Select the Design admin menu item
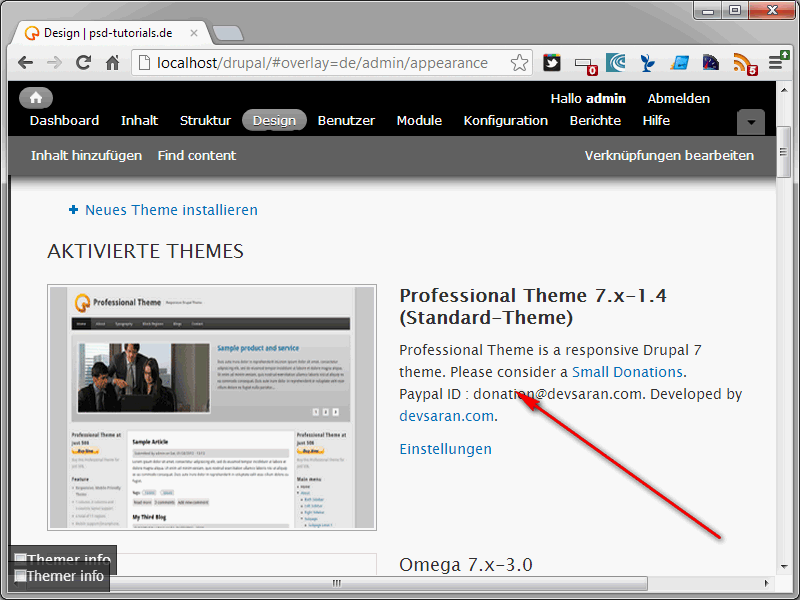 tap(274, 120)
